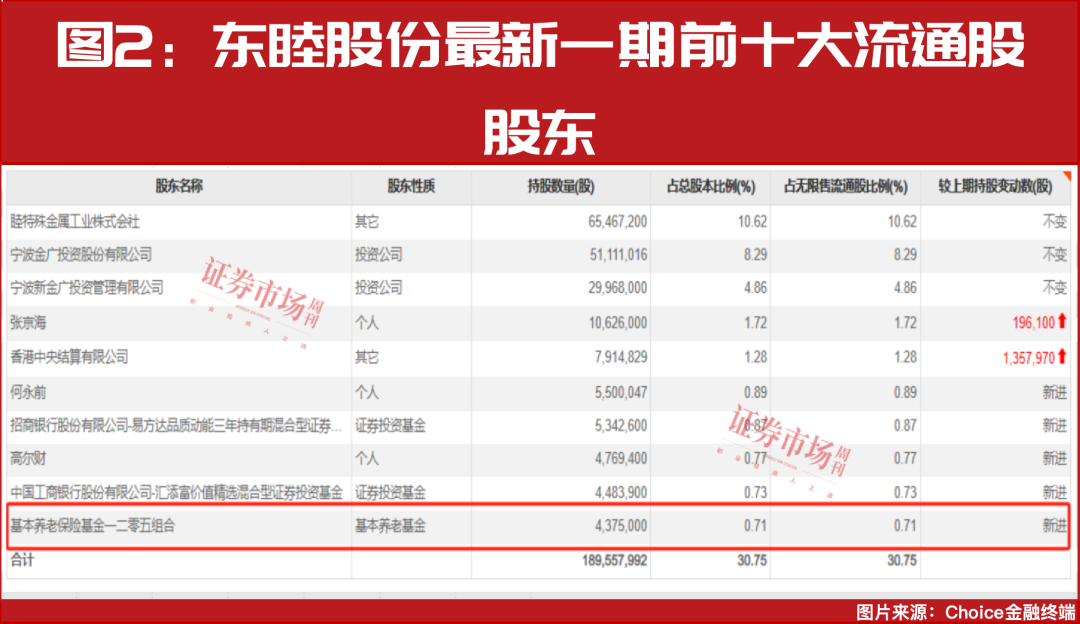Click 新进 in 何永前 row
The height and width of the screenshot is (624, 1080).
[x=1055, y=393]
